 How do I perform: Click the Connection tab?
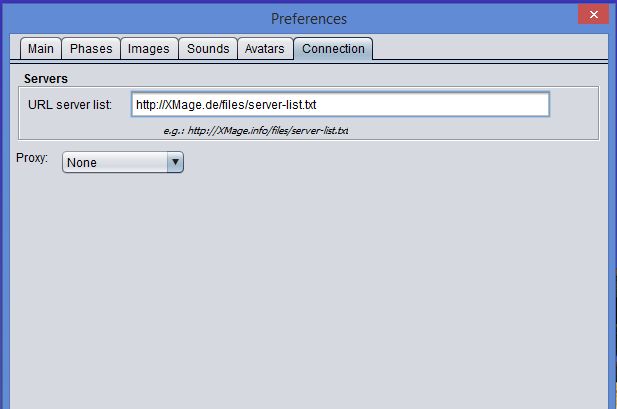click(x=333, y=49)
